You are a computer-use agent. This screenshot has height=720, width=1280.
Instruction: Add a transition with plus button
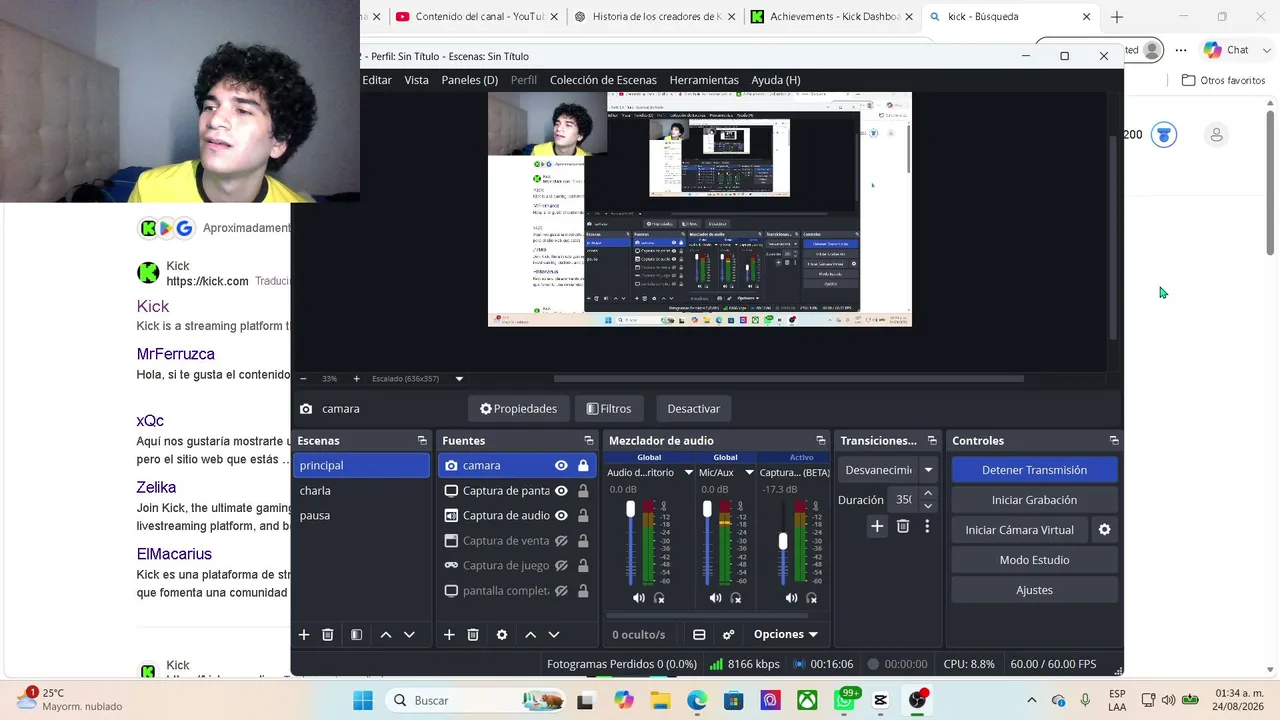(877, 526)
